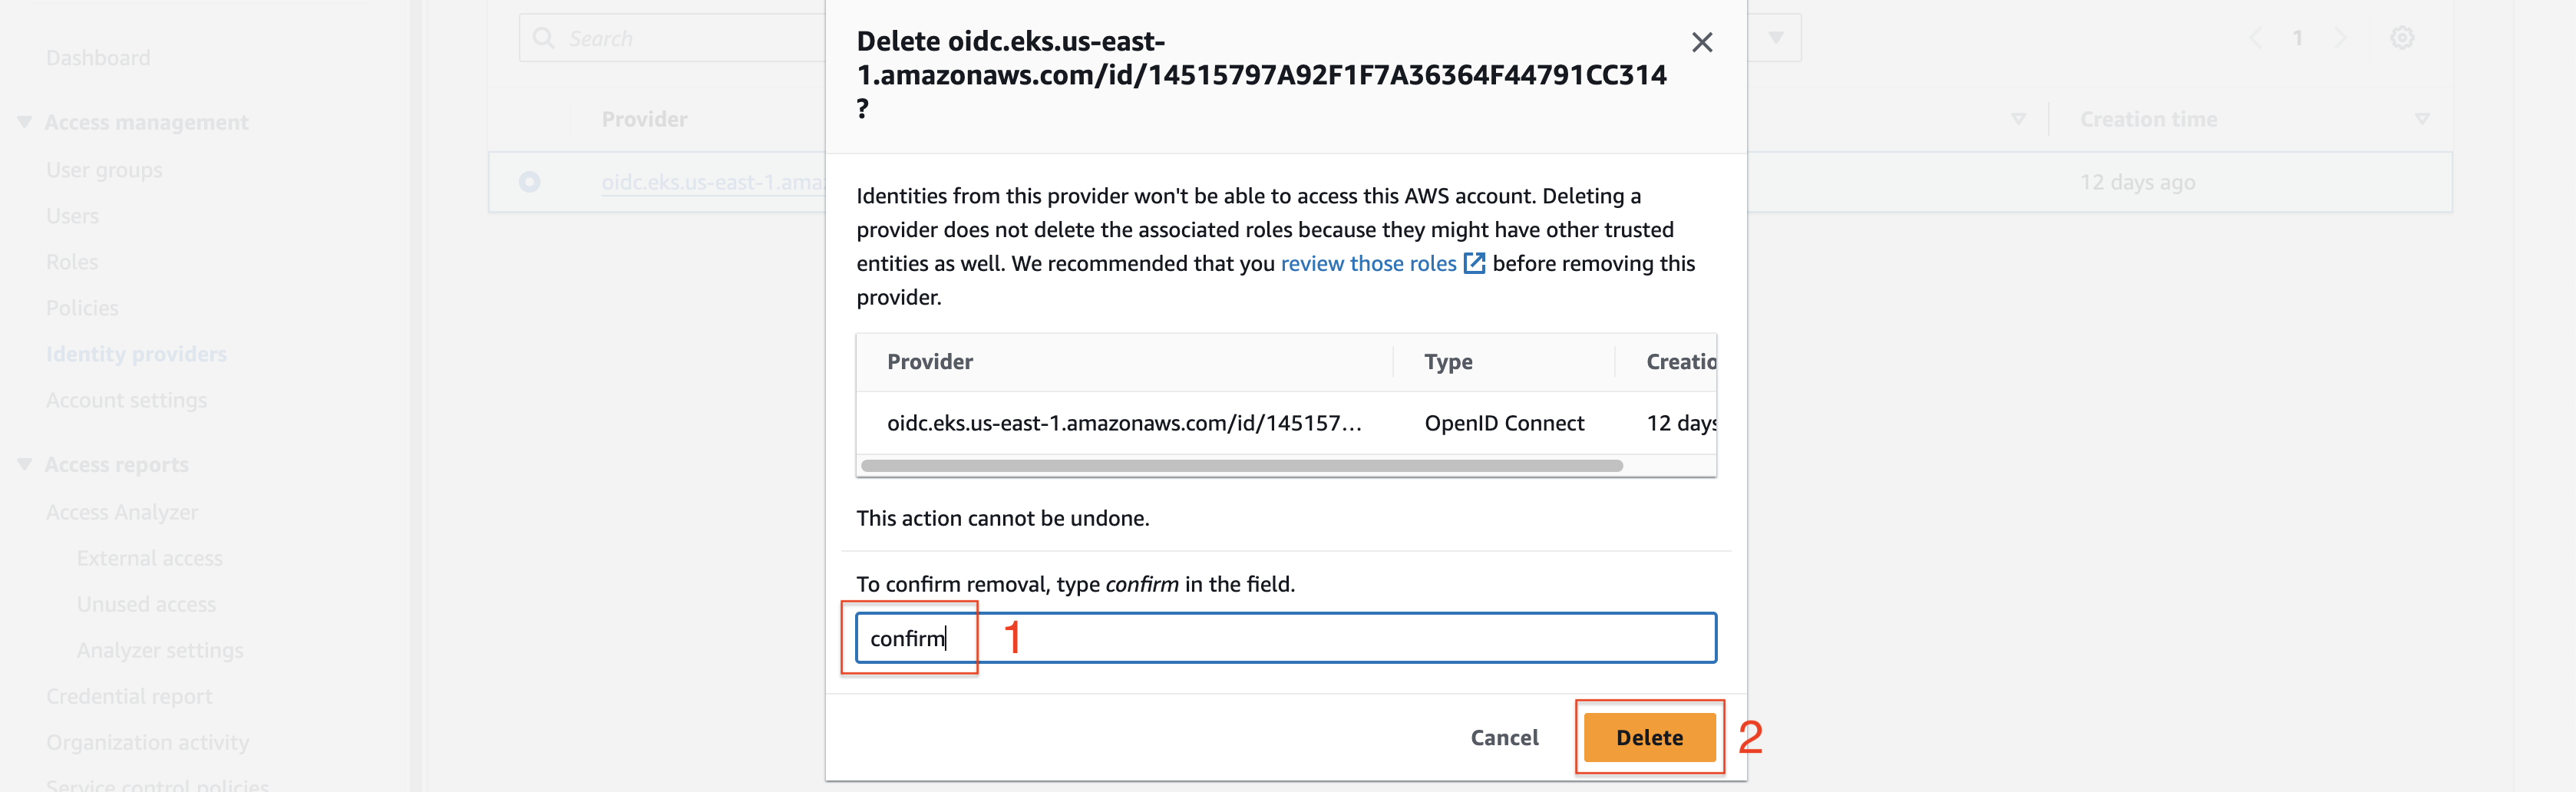
Task: Open External access in the sidebar
Action: tap(150, 558)
